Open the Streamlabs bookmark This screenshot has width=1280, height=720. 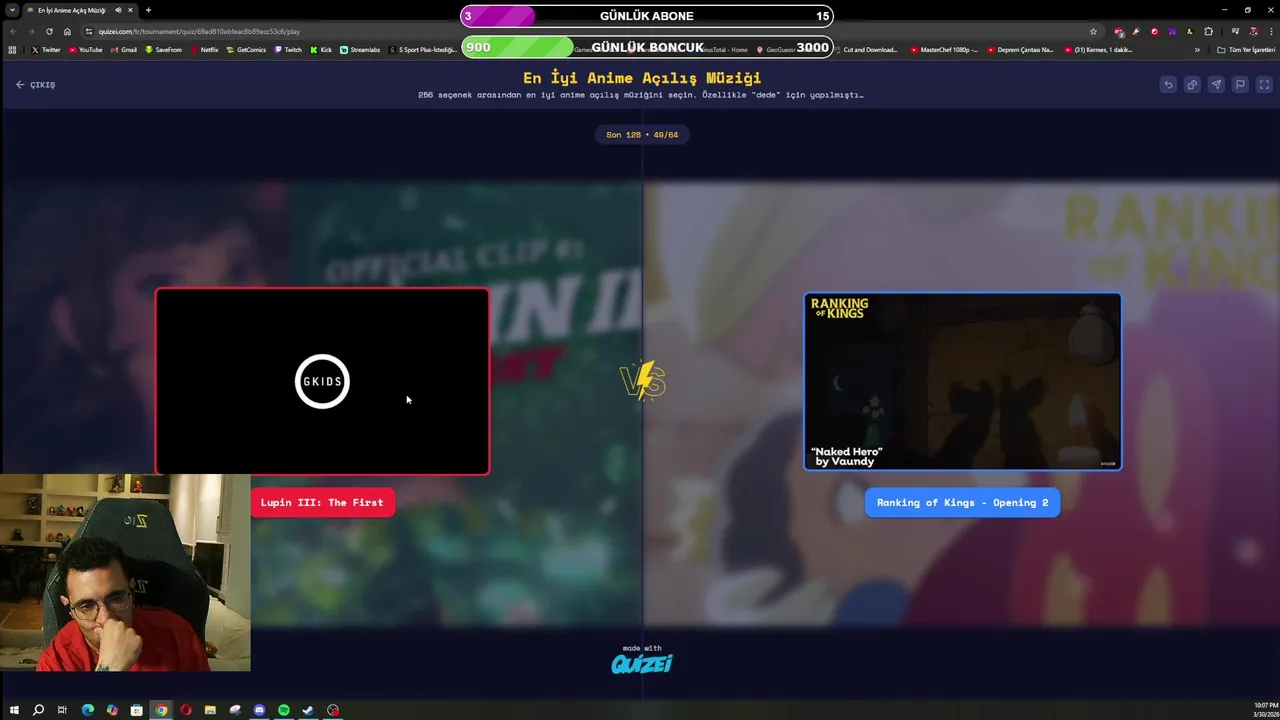360,50
